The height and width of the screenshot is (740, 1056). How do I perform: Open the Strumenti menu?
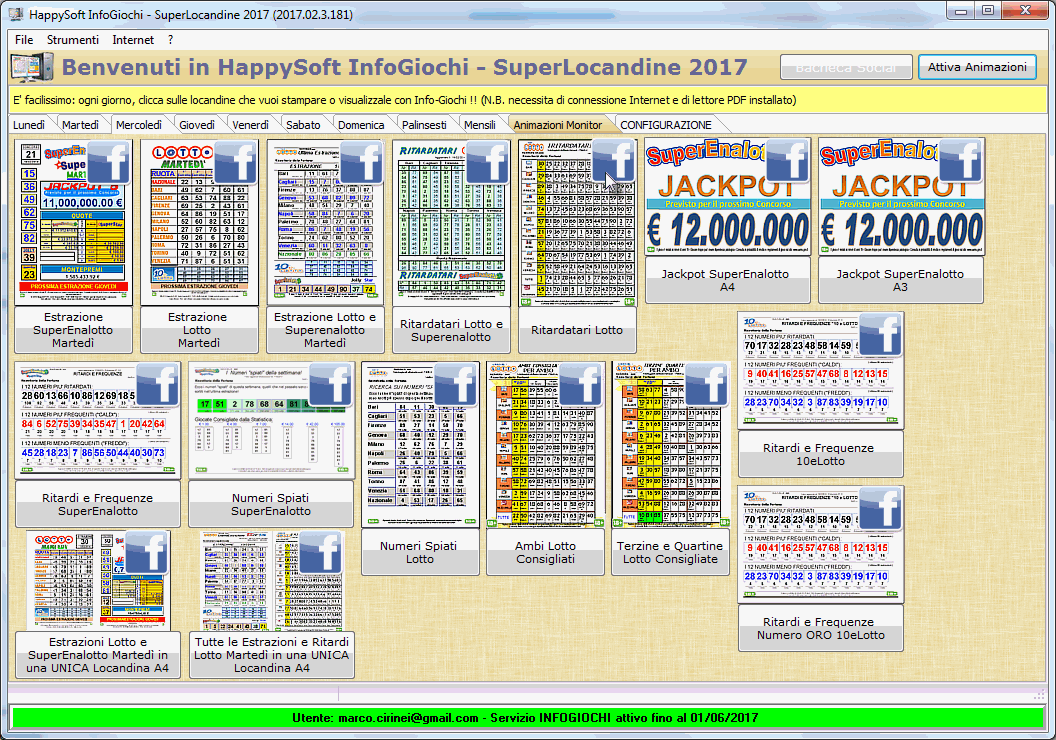(x=73, y=40)
